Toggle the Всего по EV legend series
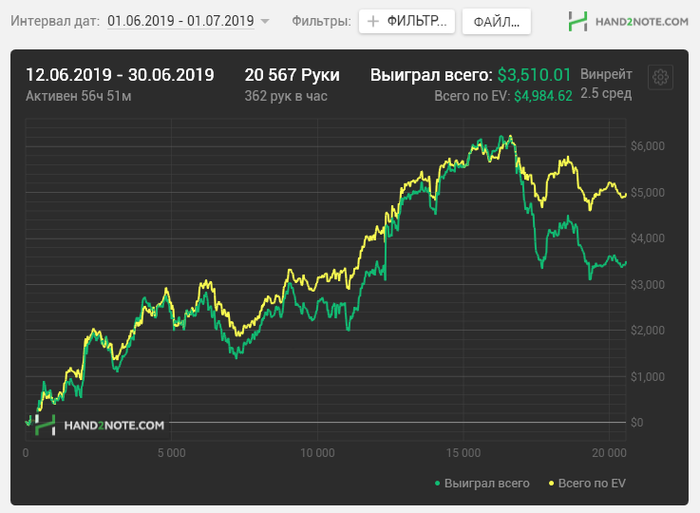The height and width of the screenshot is (513, 700). coord(587,483)
